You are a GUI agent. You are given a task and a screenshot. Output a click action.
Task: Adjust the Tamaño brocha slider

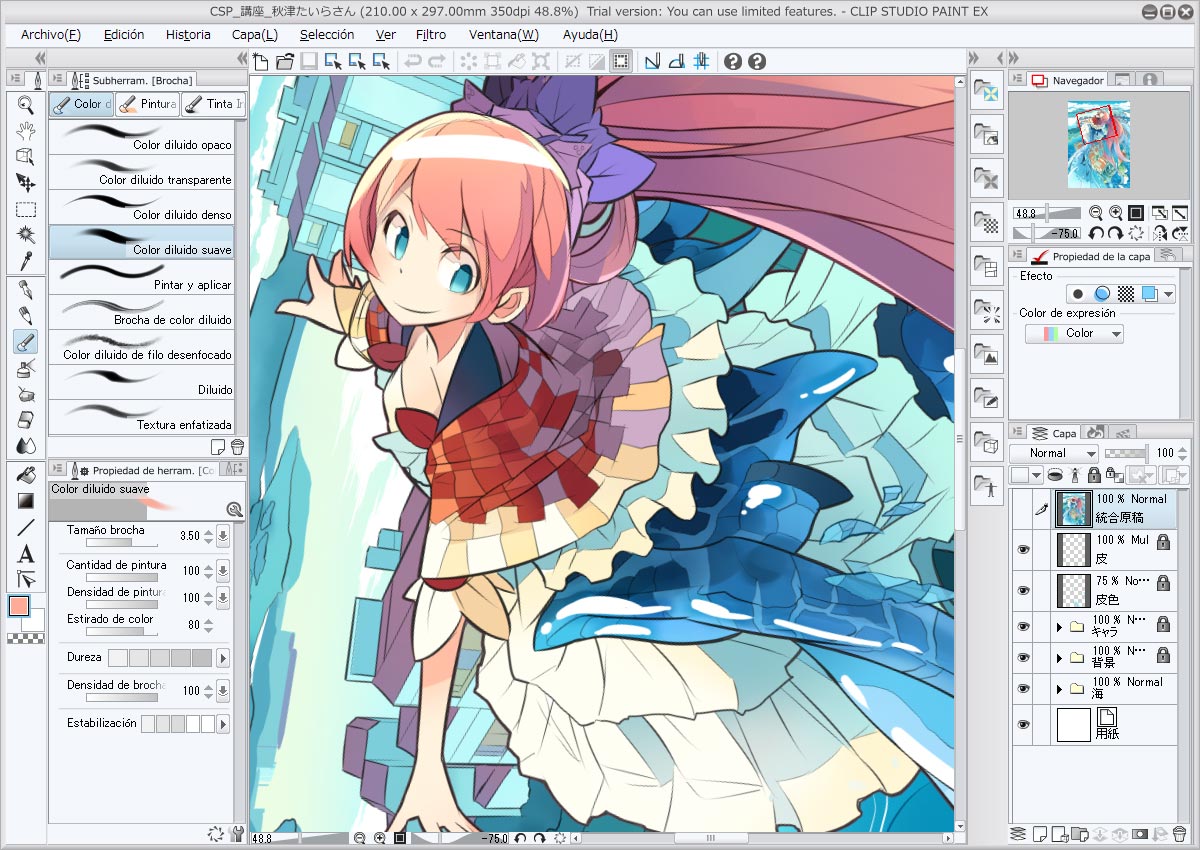pos(121,542)
